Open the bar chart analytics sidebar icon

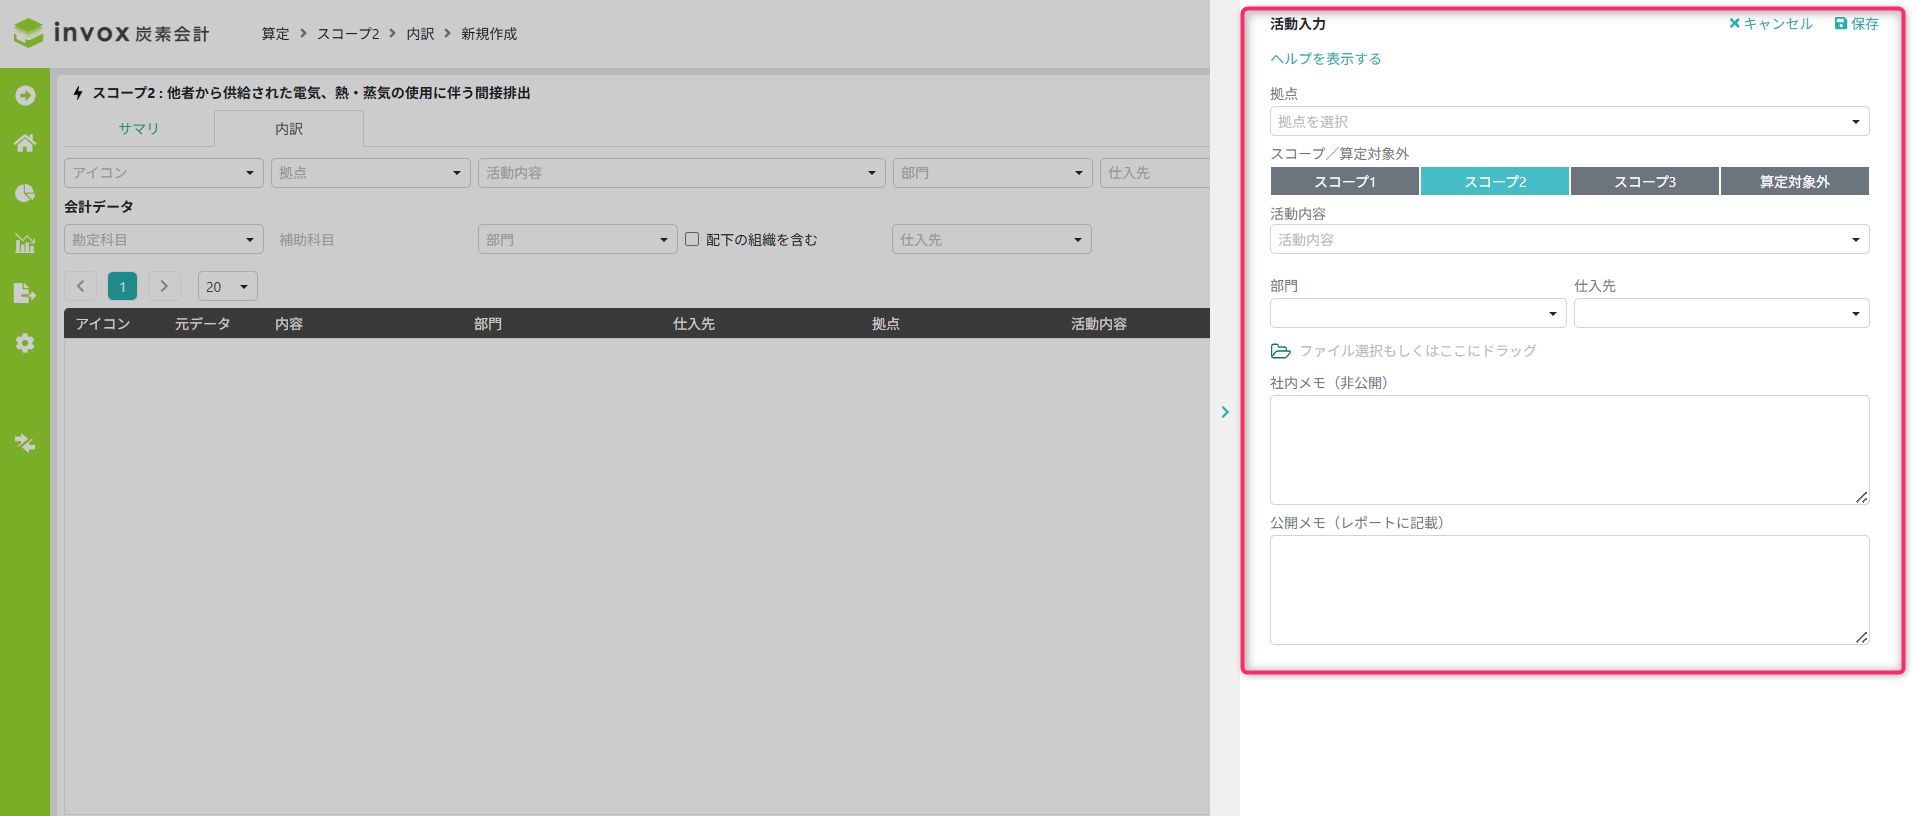pyautogui.click(x=25, y=243)
